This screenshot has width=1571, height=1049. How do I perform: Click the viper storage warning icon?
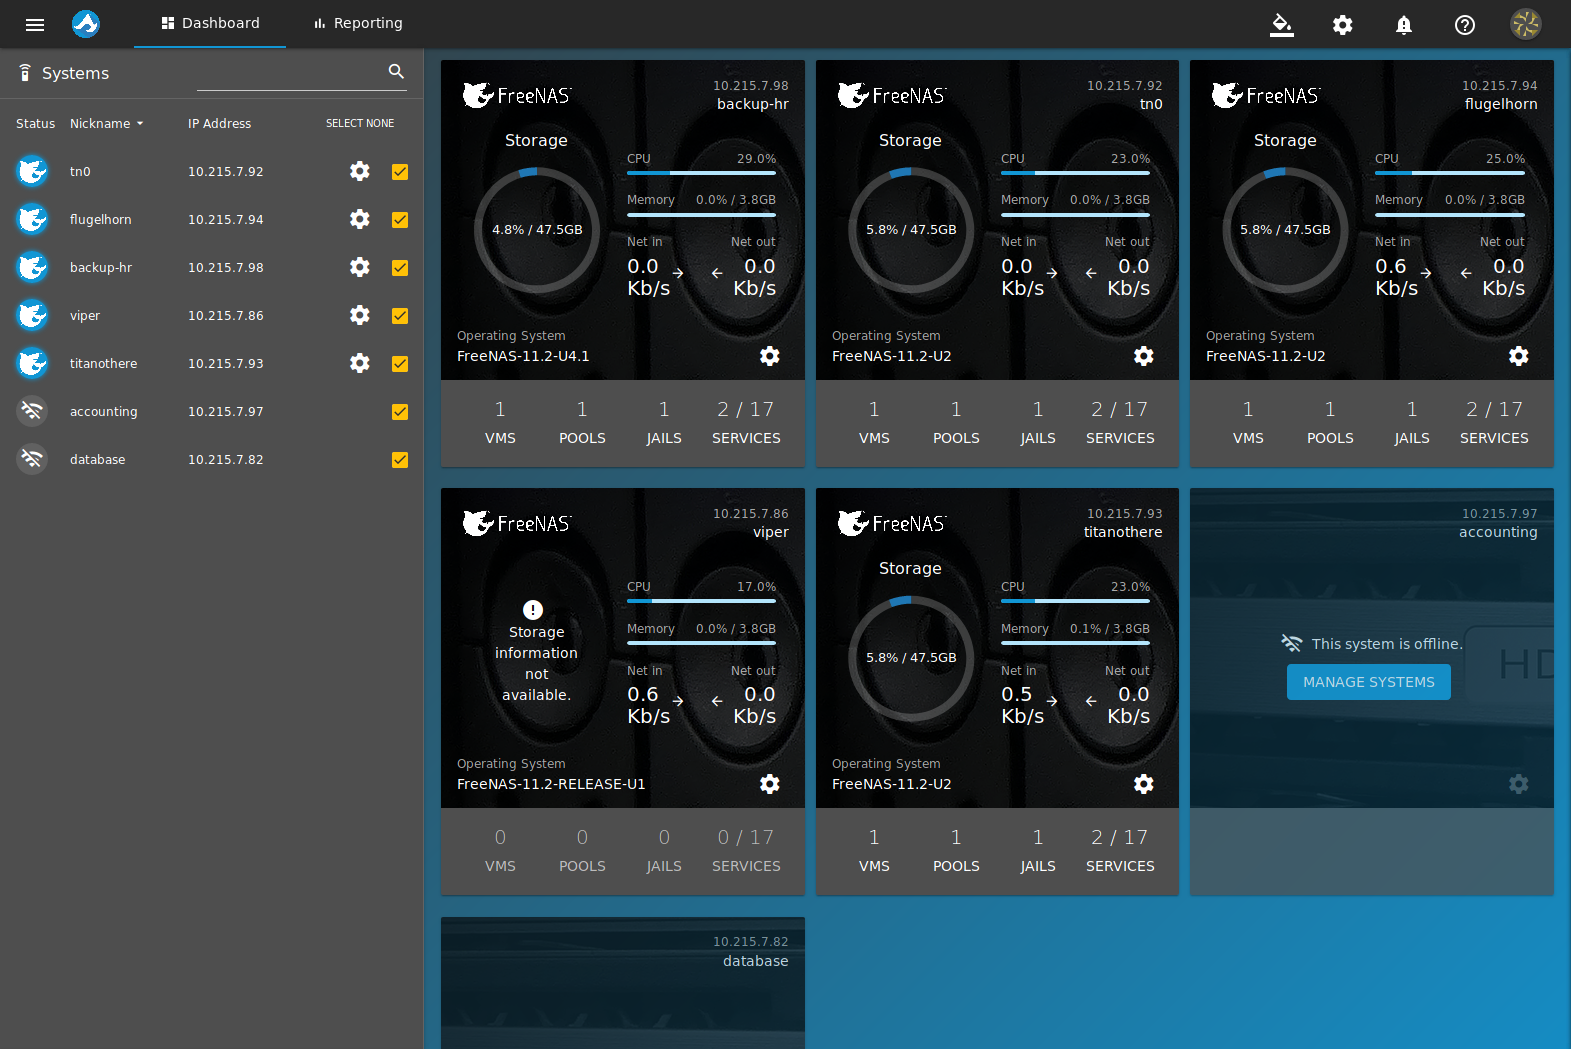pyautogui.click(x=533, y=610)
